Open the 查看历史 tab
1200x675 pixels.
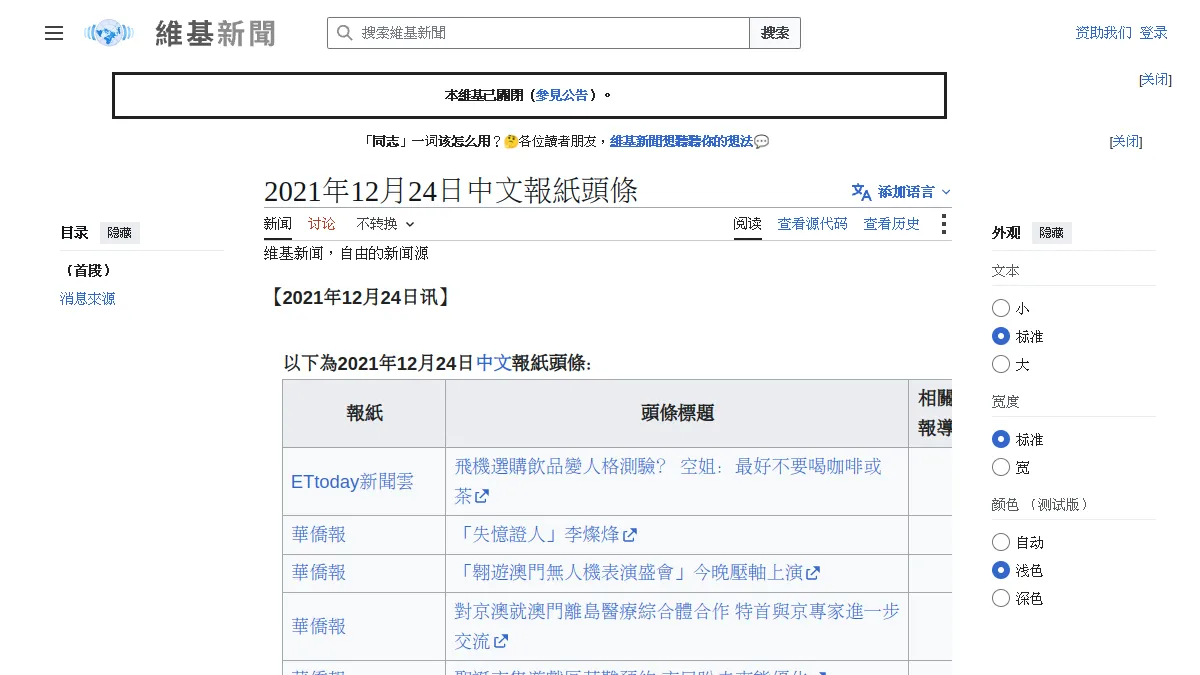892,224
